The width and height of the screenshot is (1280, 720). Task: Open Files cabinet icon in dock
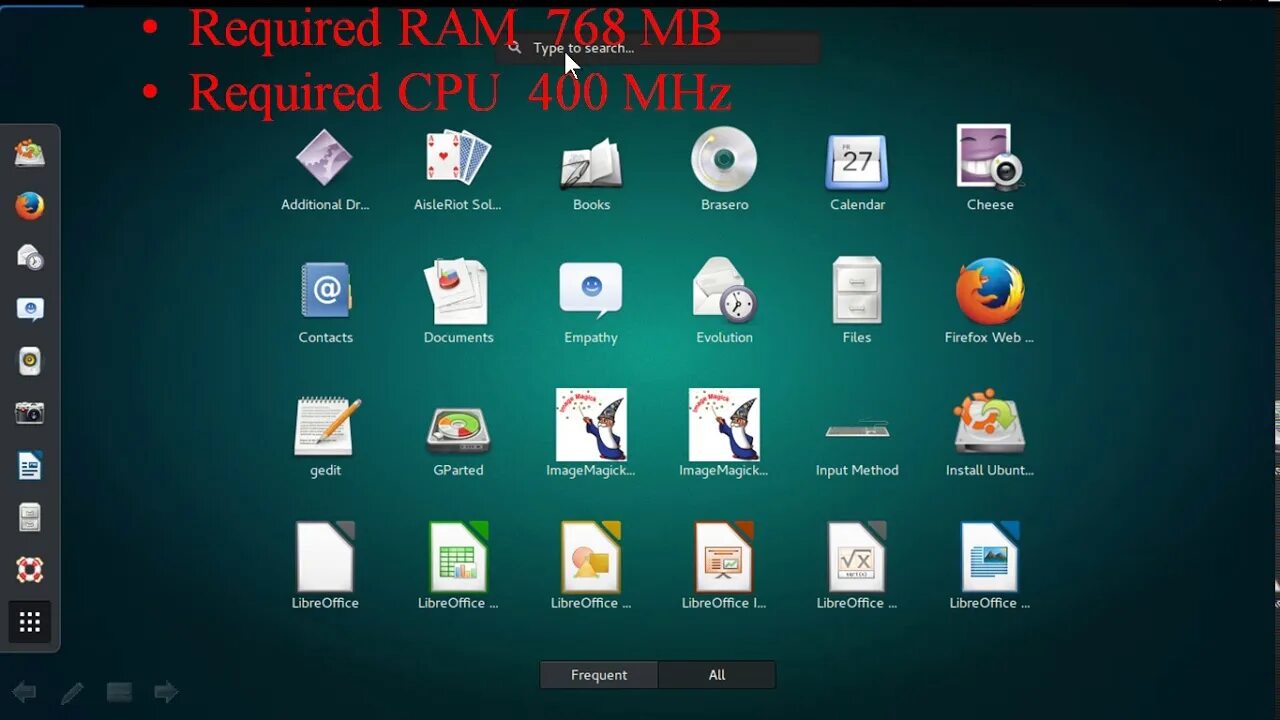(30, 518)
